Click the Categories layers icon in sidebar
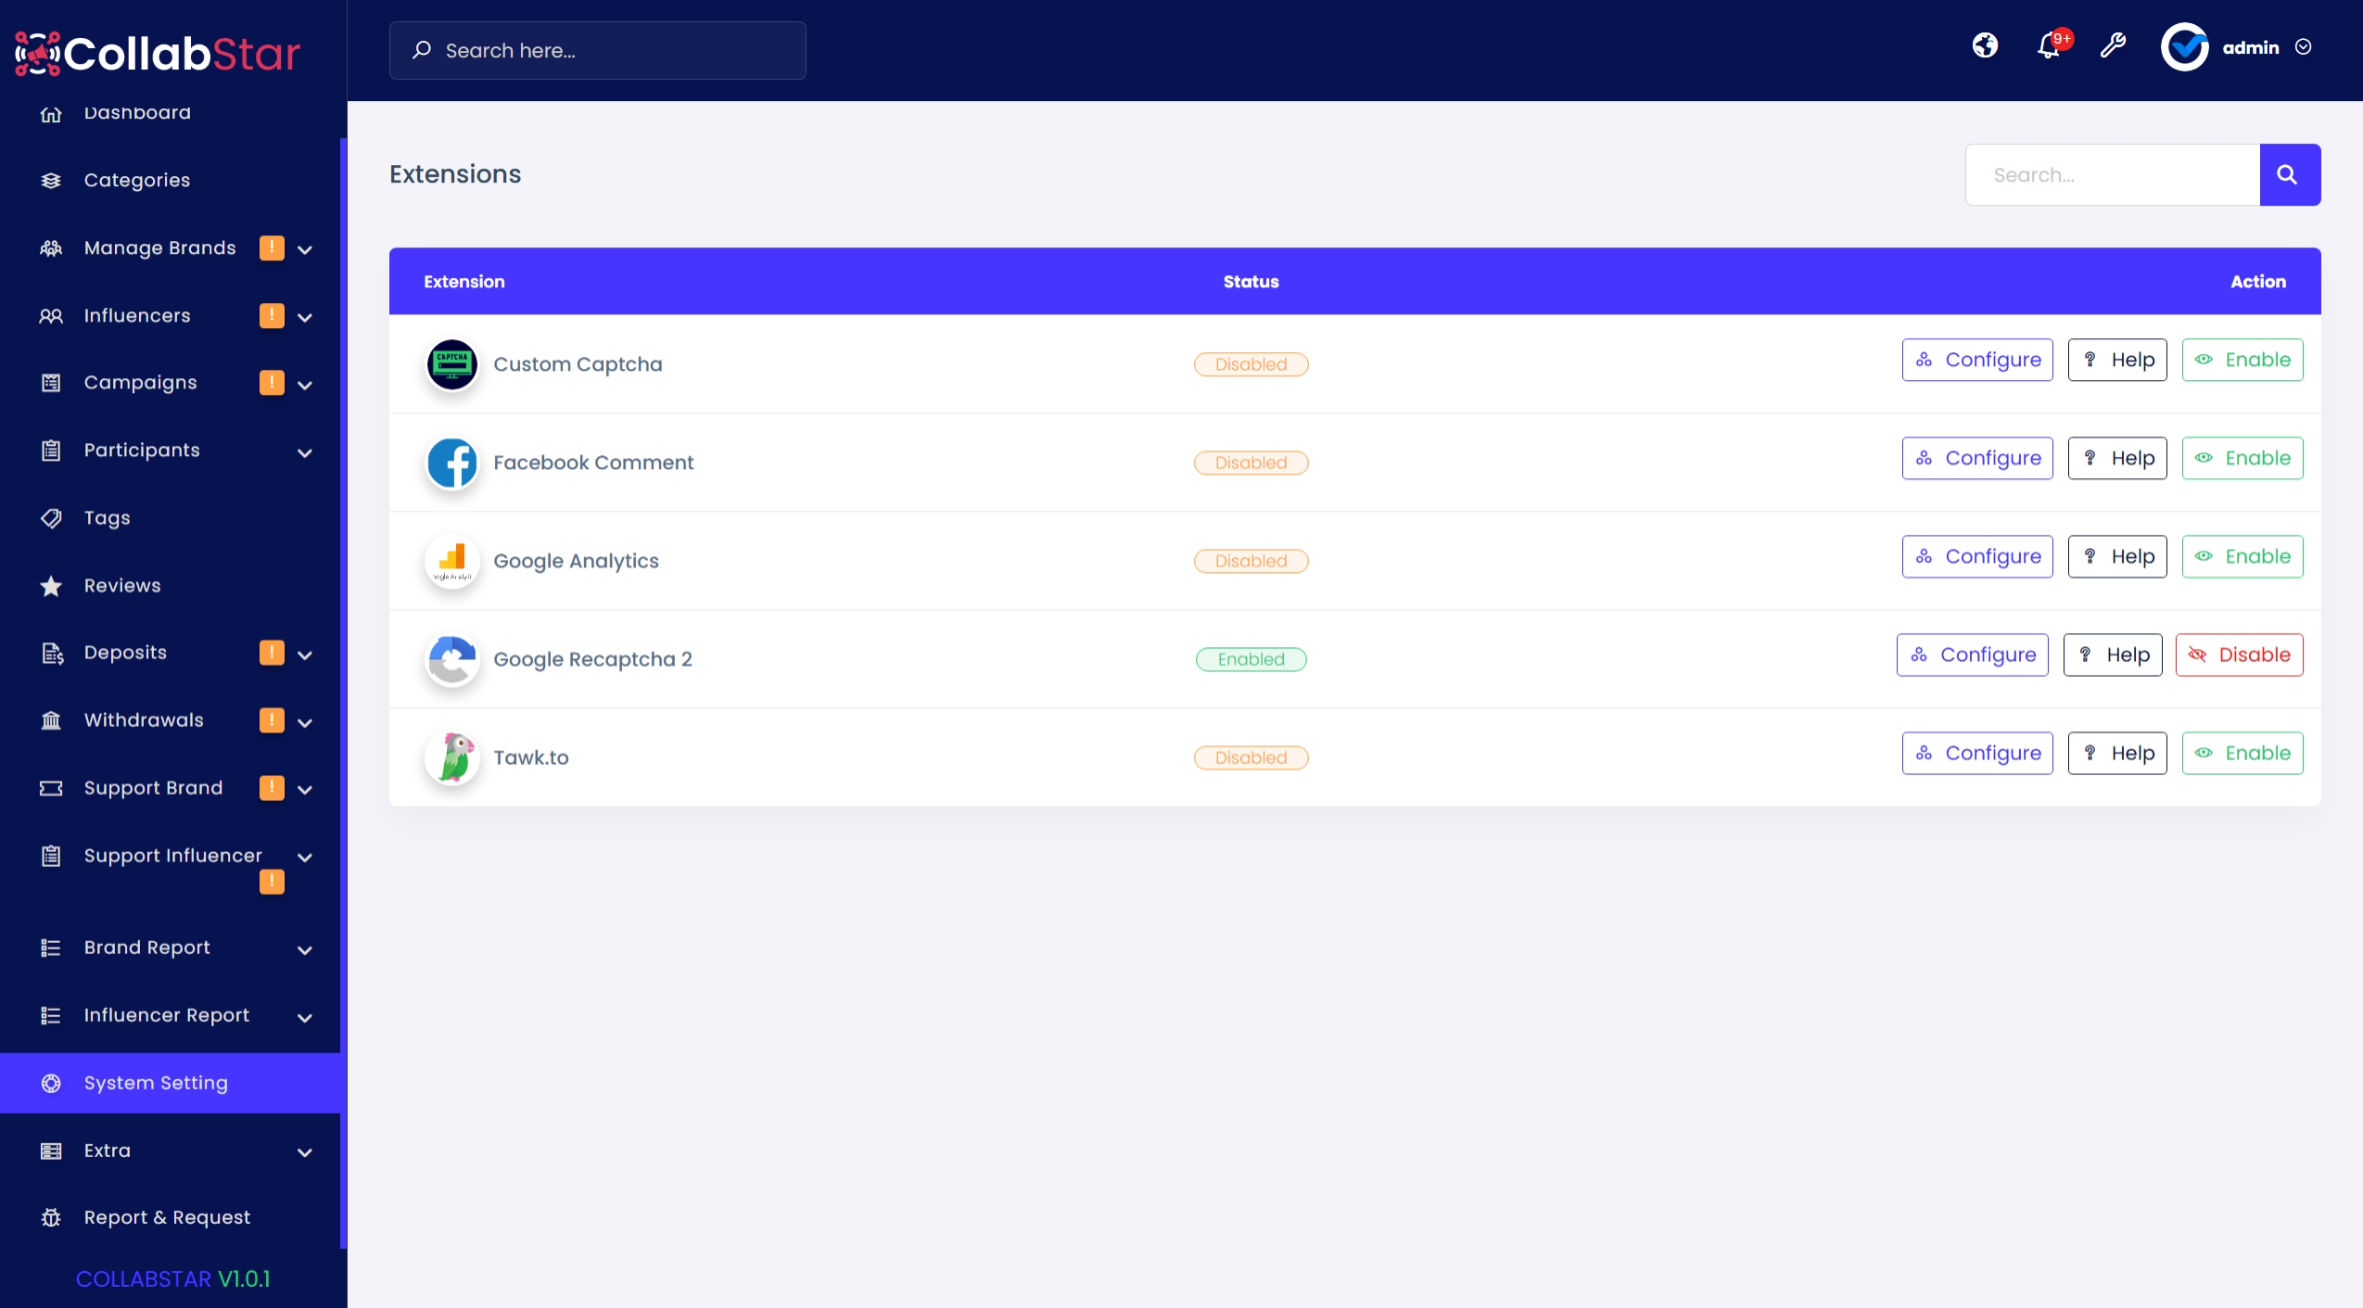The width and height of the screenshot is (2363, 1308). [x=51, y=181]
